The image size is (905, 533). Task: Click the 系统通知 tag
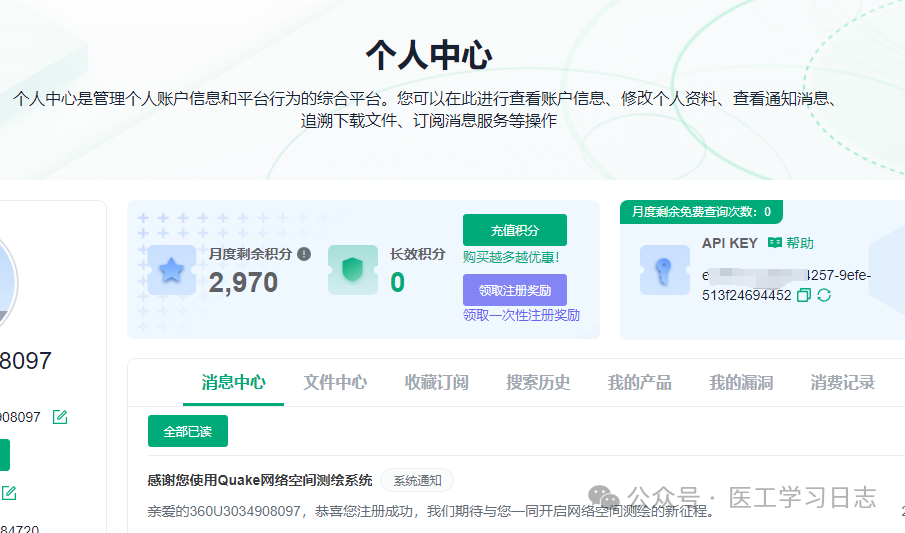point(417,480)
